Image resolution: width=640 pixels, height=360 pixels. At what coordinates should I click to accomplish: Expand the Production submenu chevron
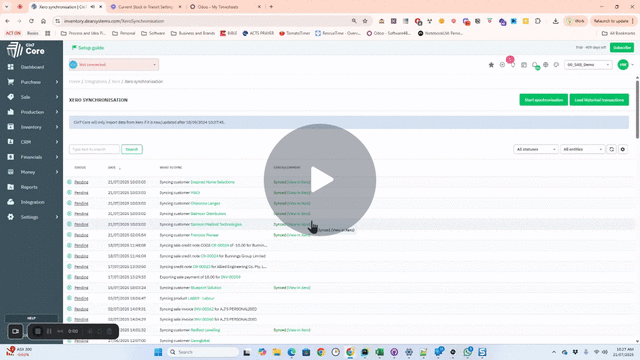57,112
